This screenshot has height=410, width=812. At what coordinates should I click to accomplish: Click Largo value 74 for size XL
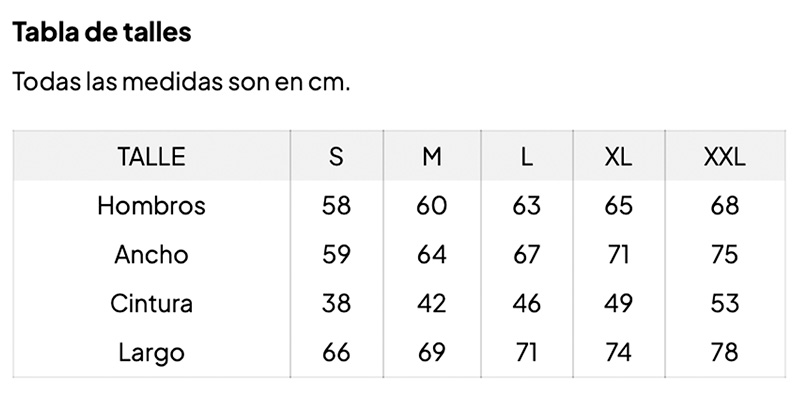point(618,353)
